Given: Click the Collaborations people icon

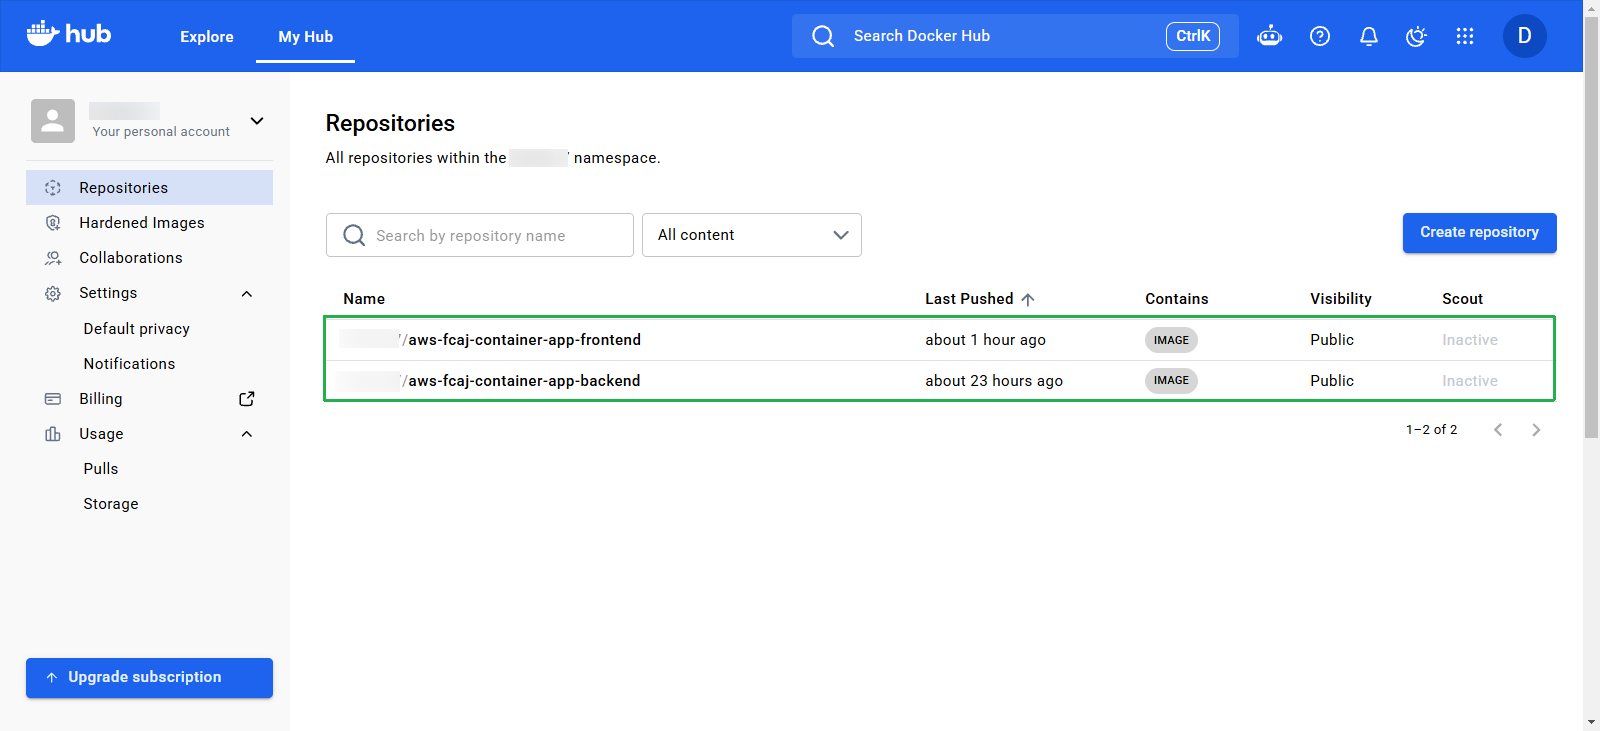Looking at the screenshot, I should (x=53, y=258).
